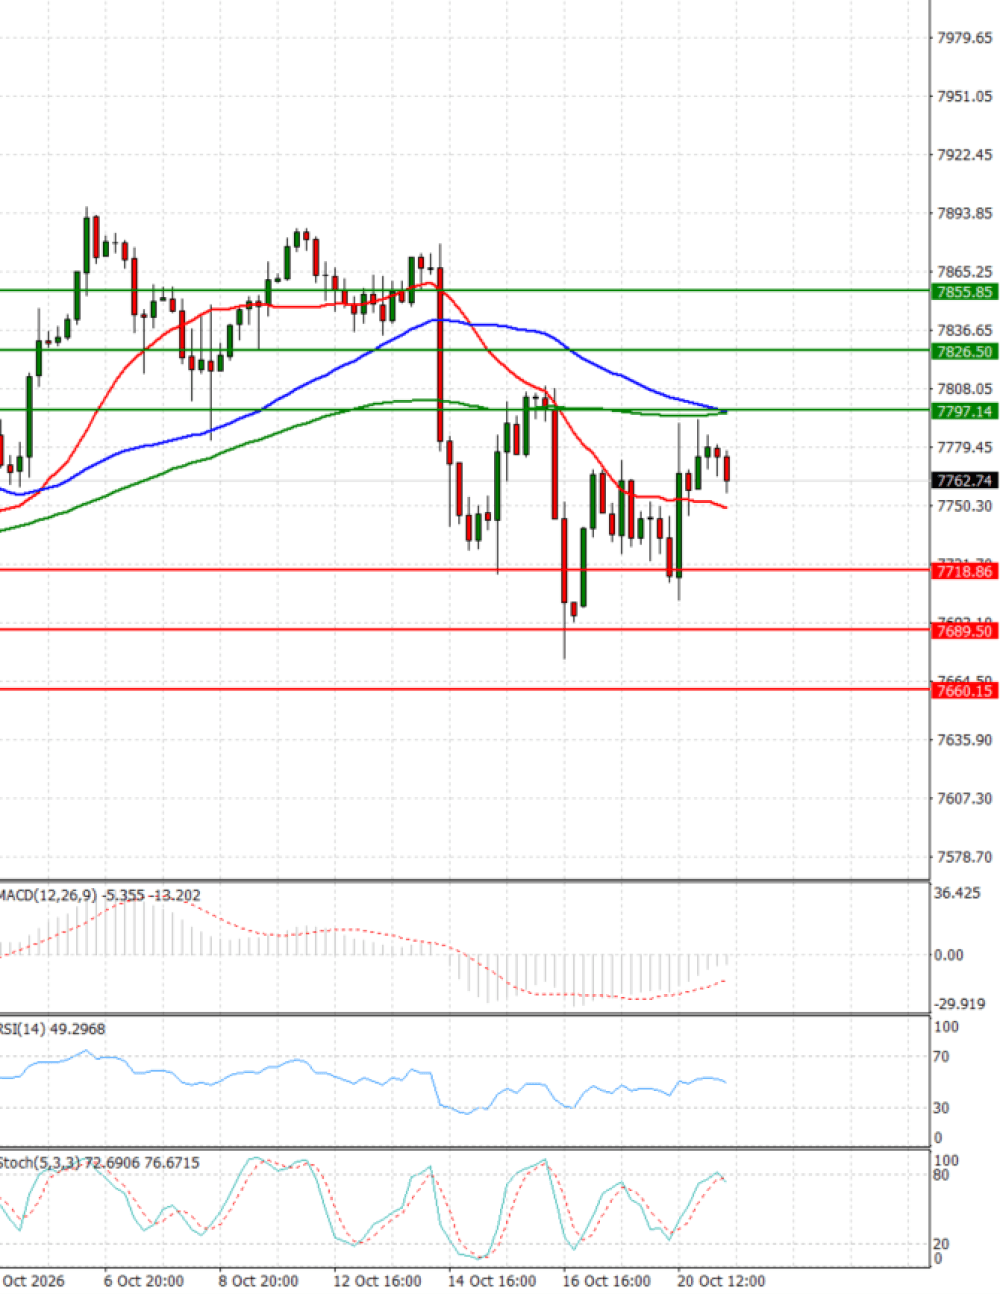Select the 8 Oct 20:00 time label
Viewport: 1000px width, 1294px height.
[x=258, y=1281]
